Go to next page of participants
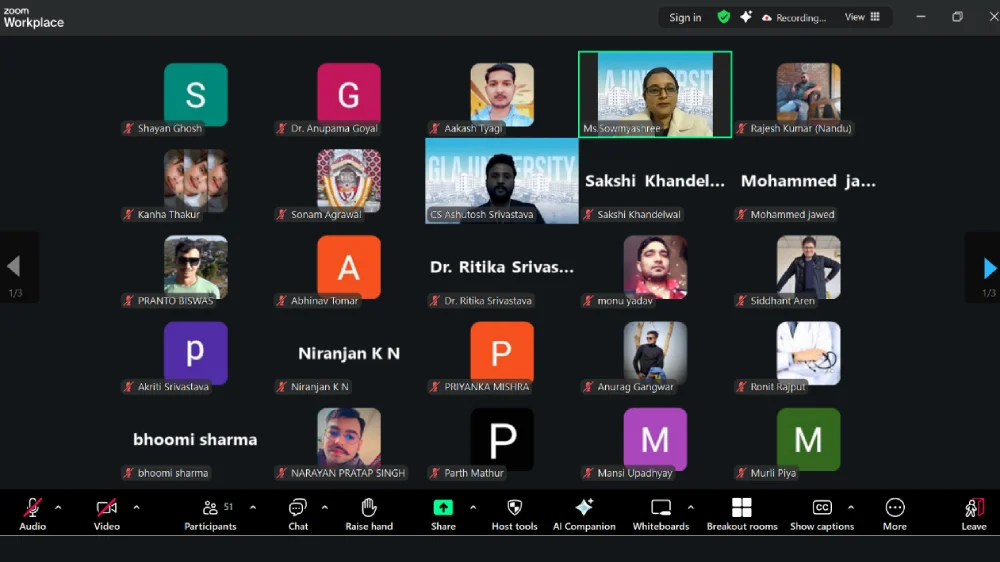Image resolution: width=1000 pixels, height=562 pixels. [x=988, y=268]
